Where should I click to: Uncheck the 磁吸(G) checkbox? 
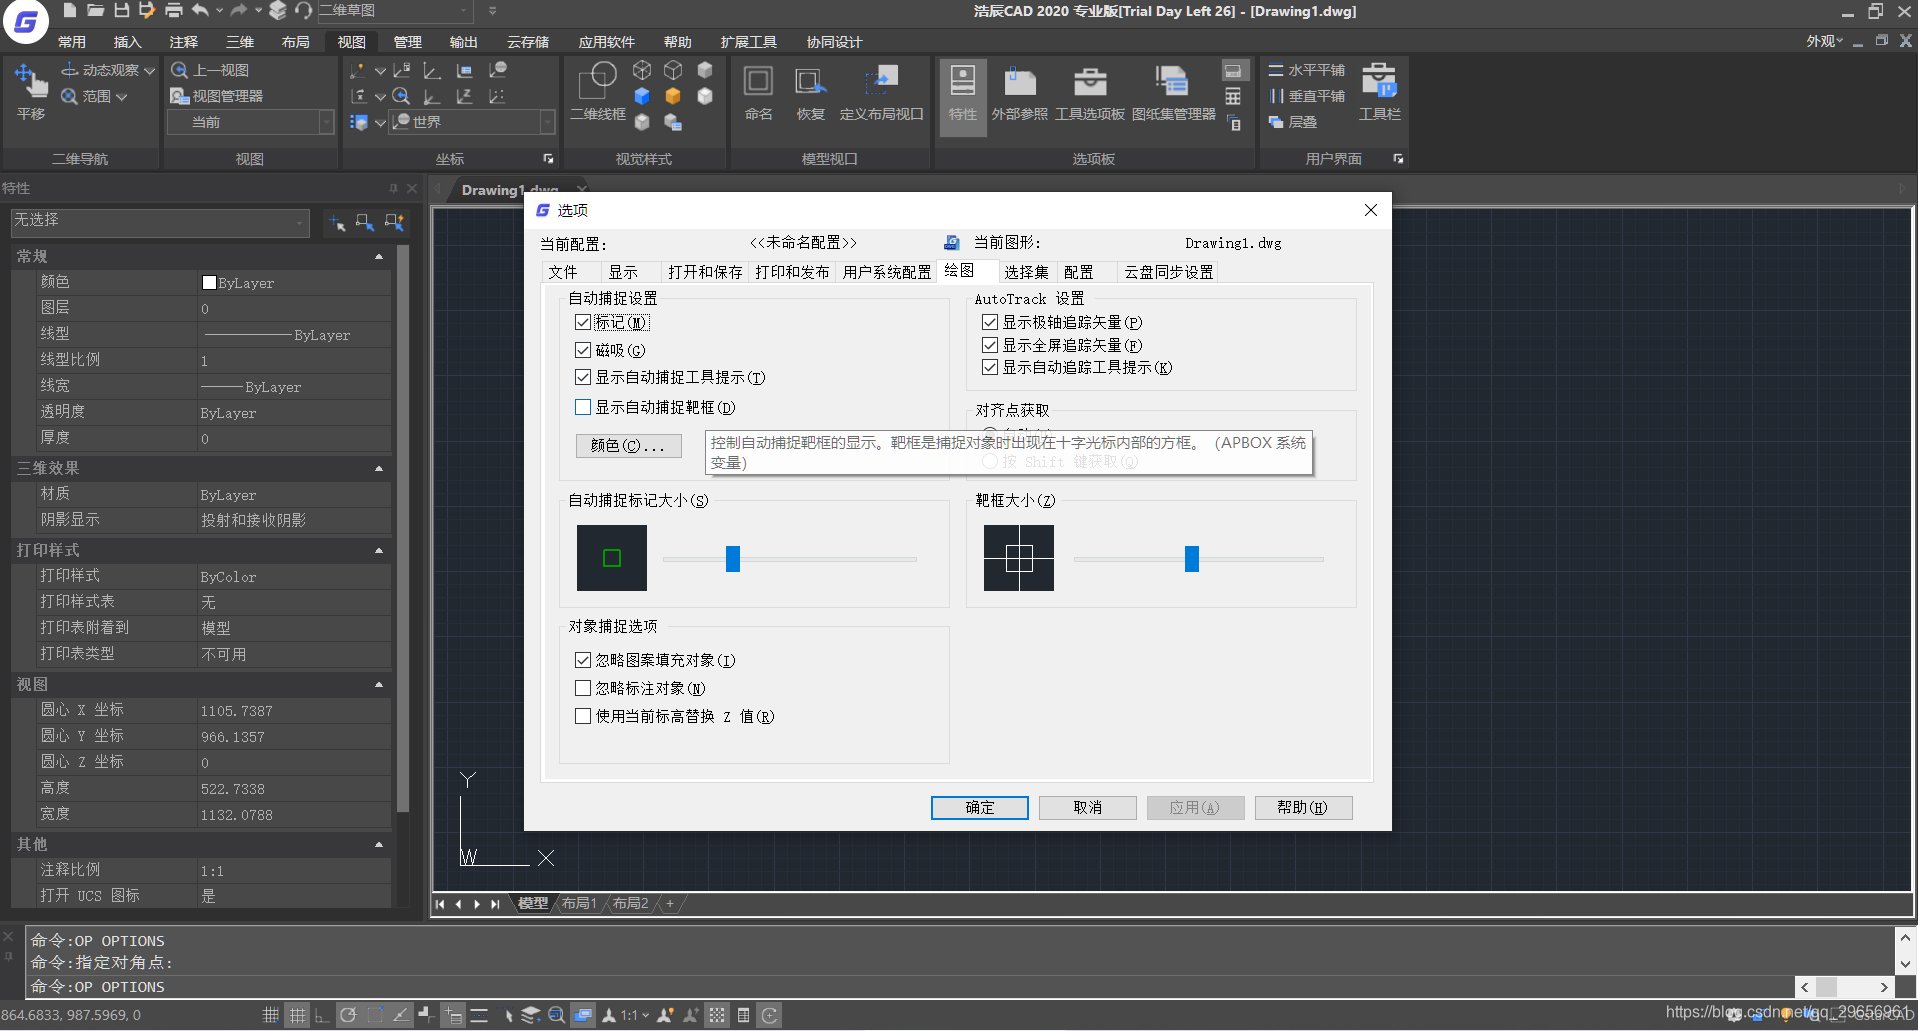point(583,350)
